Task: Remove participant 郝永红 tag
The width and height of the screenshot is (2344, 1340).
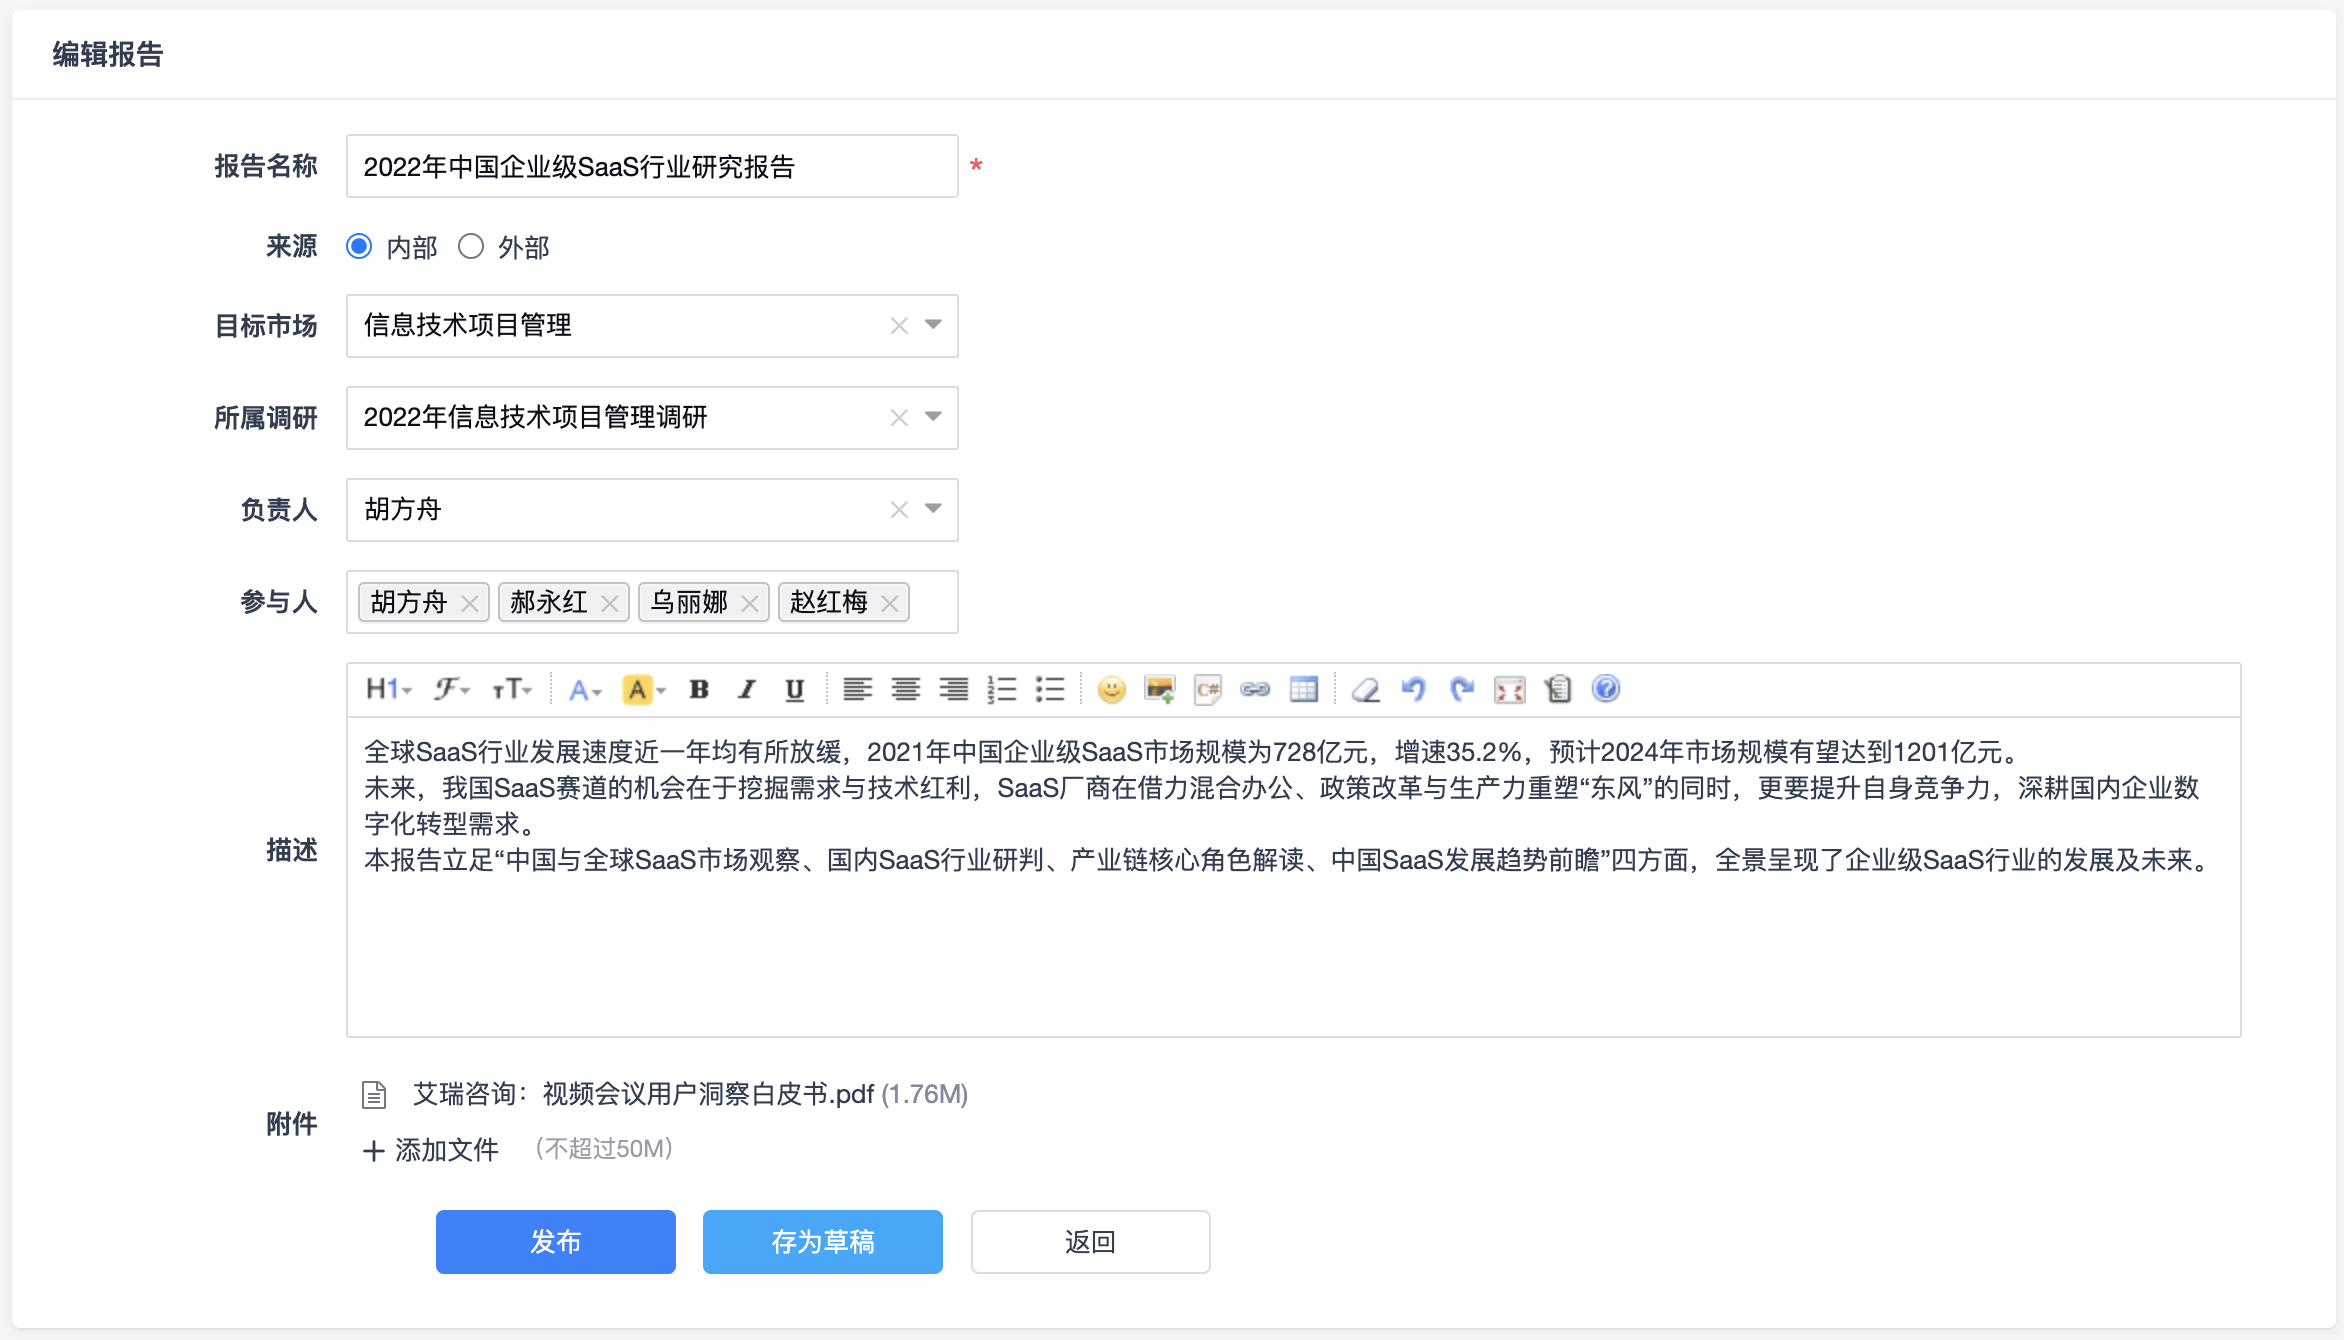Action: (609, 603)
